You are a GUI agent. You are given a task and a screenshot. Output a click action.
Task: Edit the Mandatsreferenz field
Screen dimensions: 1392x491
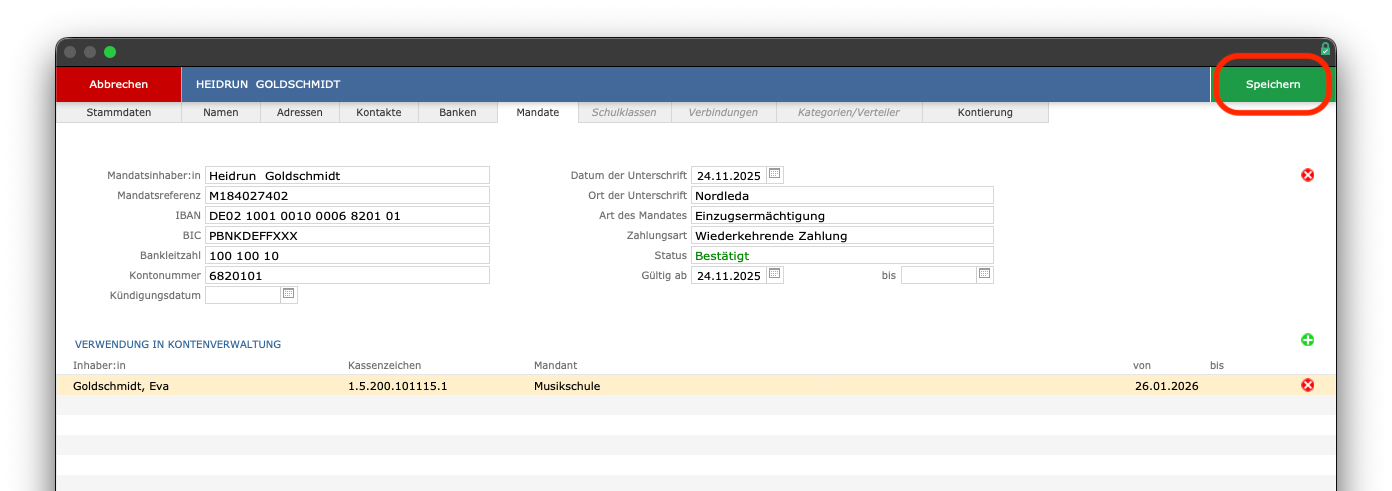[346, 195]
